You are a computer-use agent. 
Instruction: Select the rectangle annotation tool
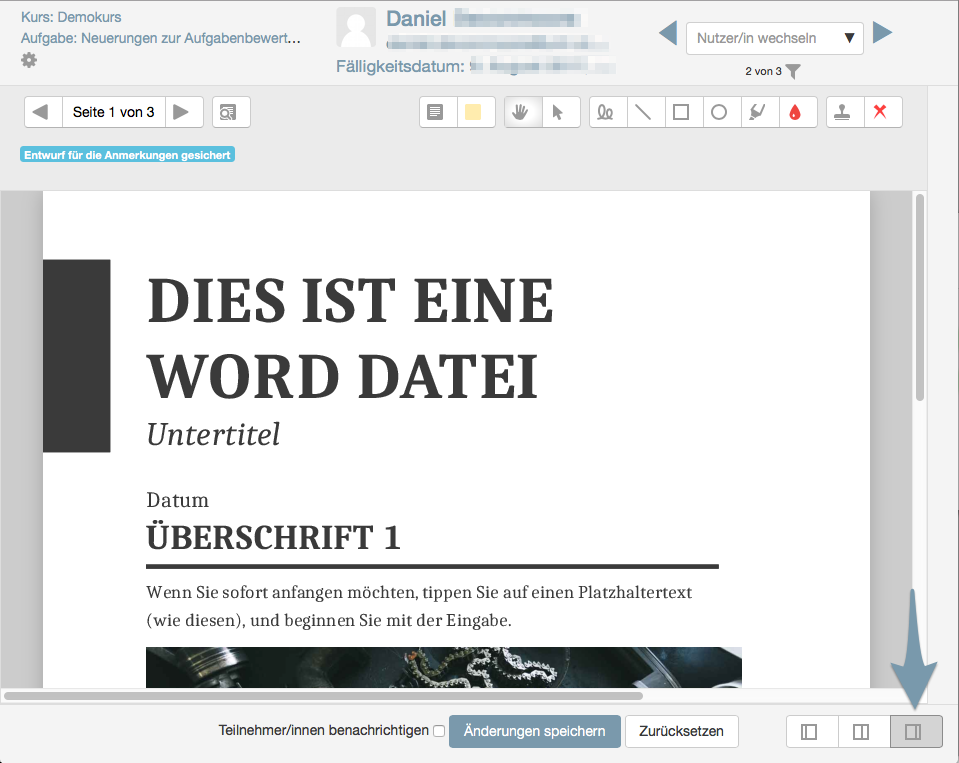(681, 112)
